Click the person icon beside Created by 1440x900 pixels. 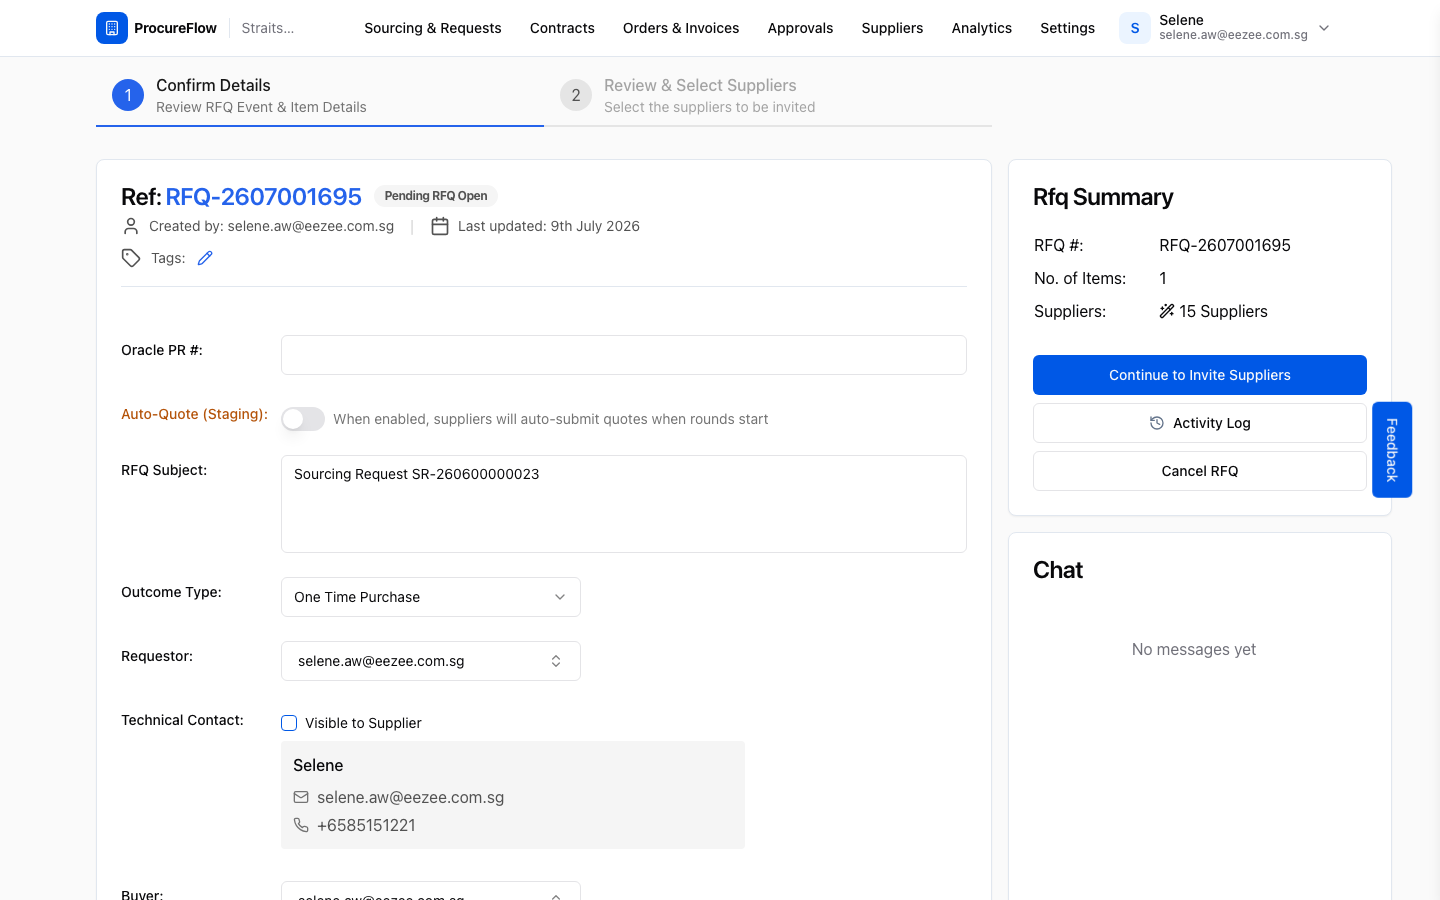pos(131,226)
